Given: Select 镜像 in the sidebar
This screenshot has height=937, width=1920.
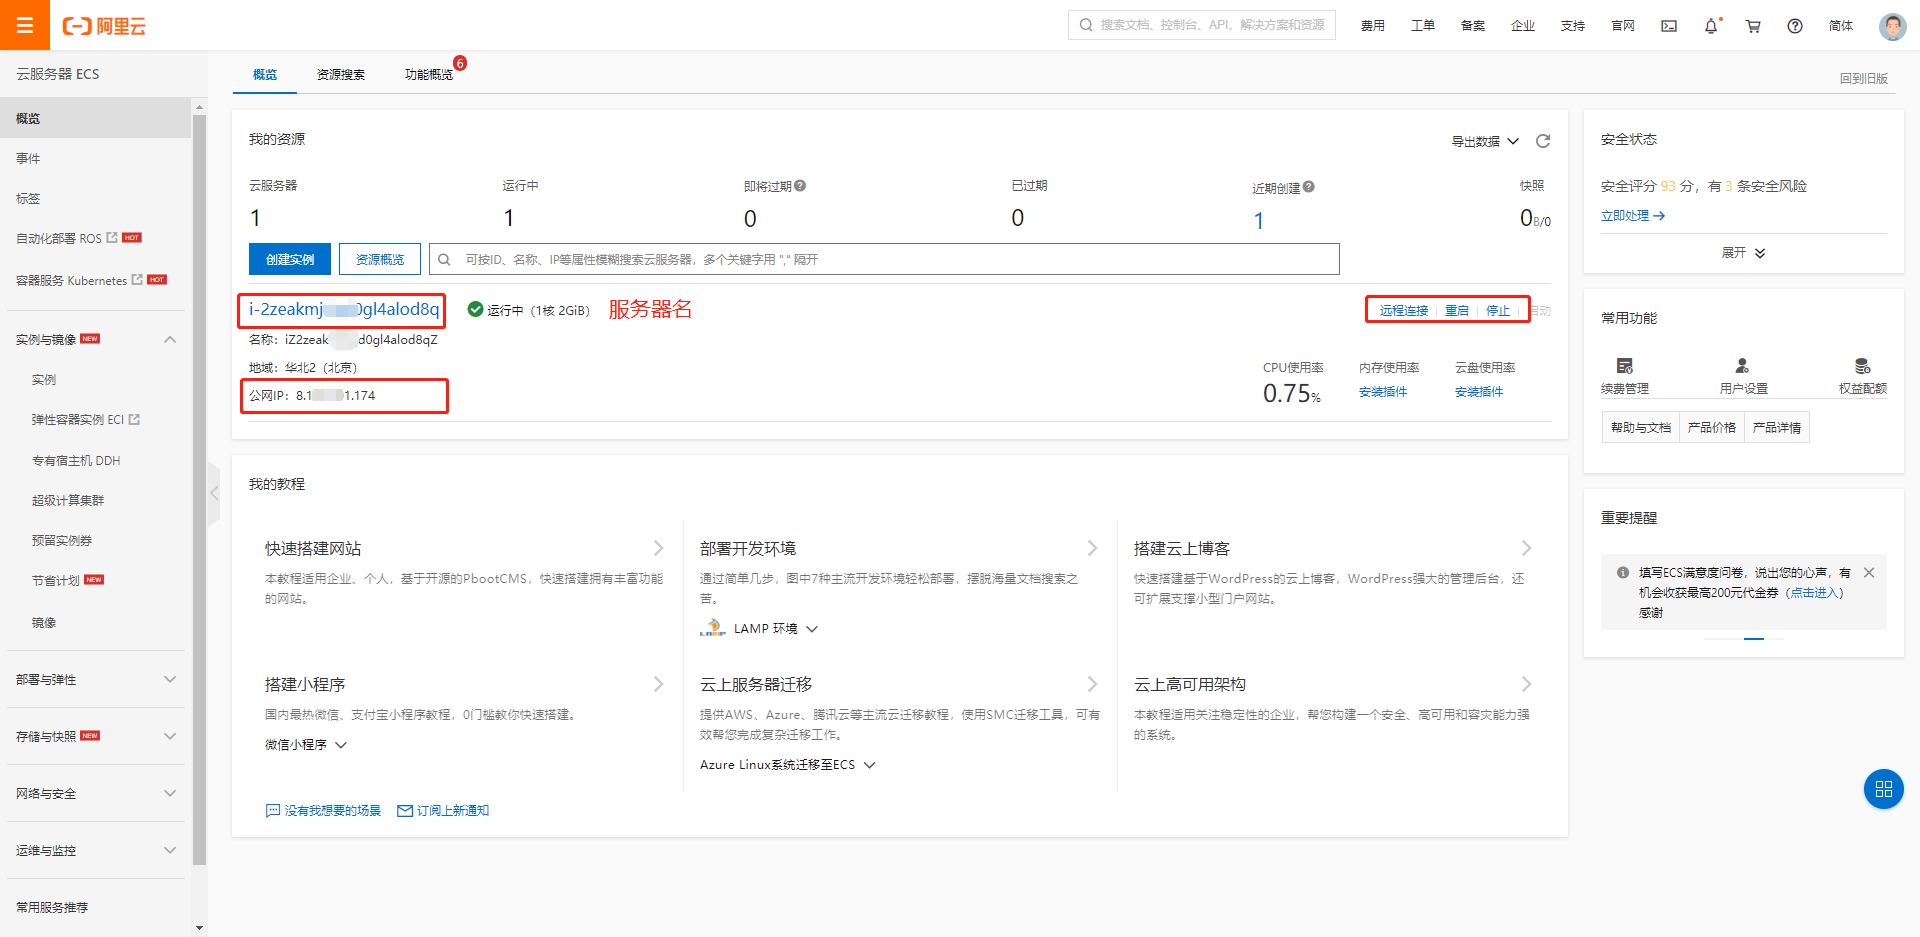Looking at the screenshot, I should tap(44, 623).
